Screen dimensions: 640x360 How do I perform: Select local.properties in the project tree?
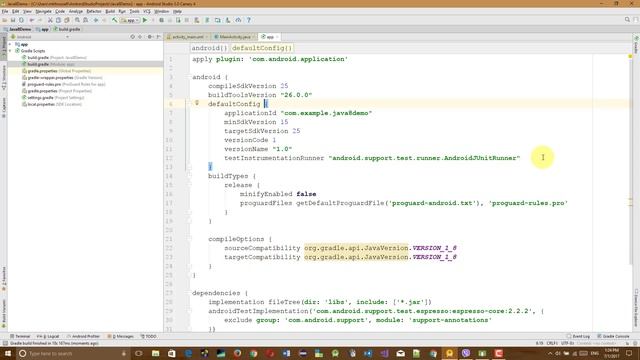click(51, 104)
